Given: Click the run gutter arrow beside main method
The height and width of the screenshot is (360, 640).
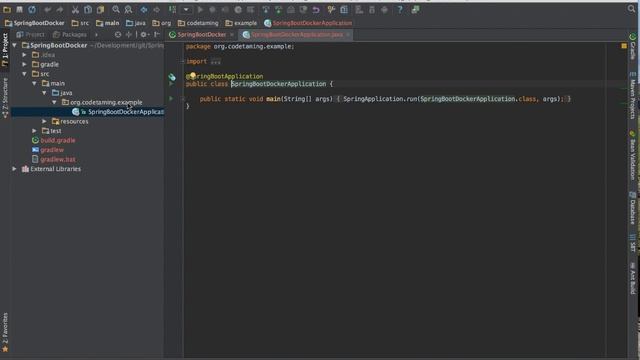Looking at the screenshot, I should (171, 98).
